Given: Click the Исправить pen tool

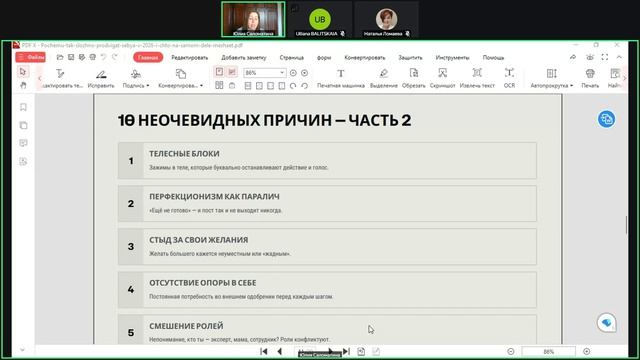Looking at the screenshot, I should (x=101, y=78).
